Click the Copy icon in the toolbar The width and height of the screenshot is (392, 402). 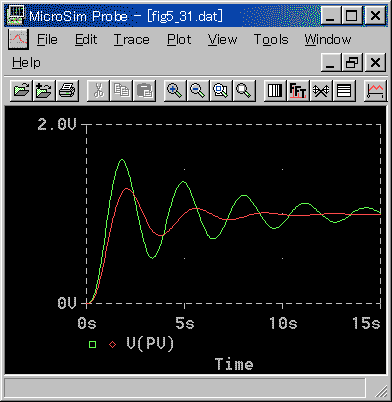click(121, 90)
